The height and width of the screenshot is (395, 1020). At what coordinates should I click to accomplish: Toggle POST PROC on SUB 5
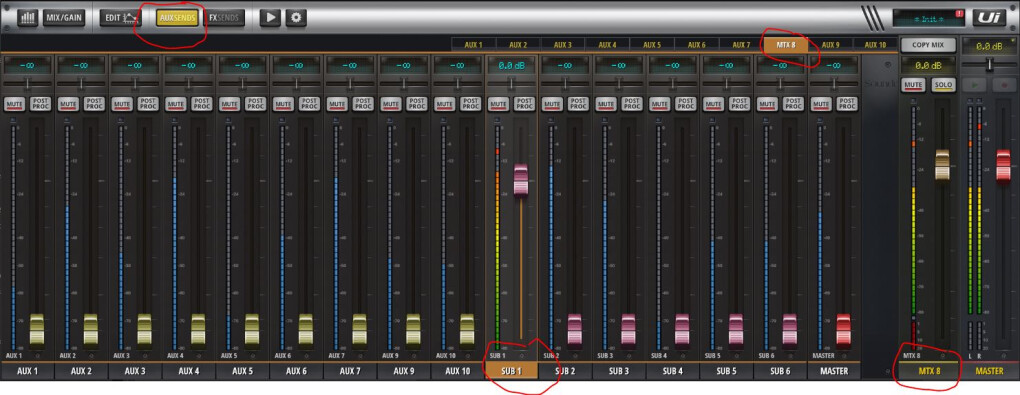739,103
